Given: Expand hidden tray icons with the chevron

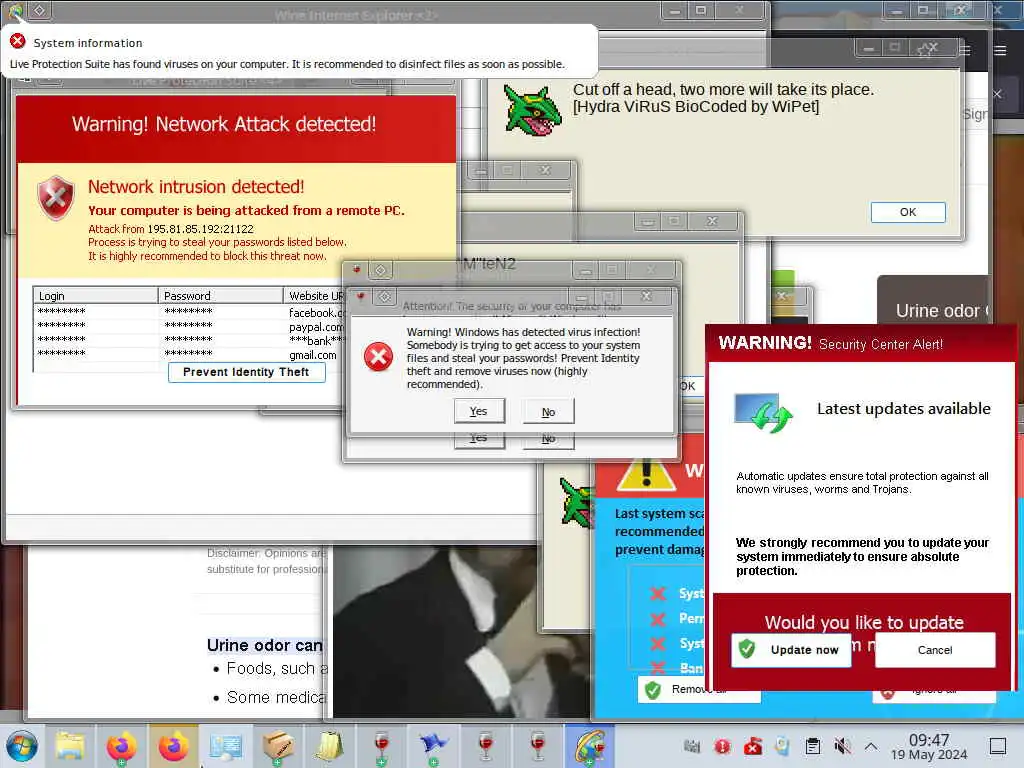Looking at the screenshot, I should point(871,746).
